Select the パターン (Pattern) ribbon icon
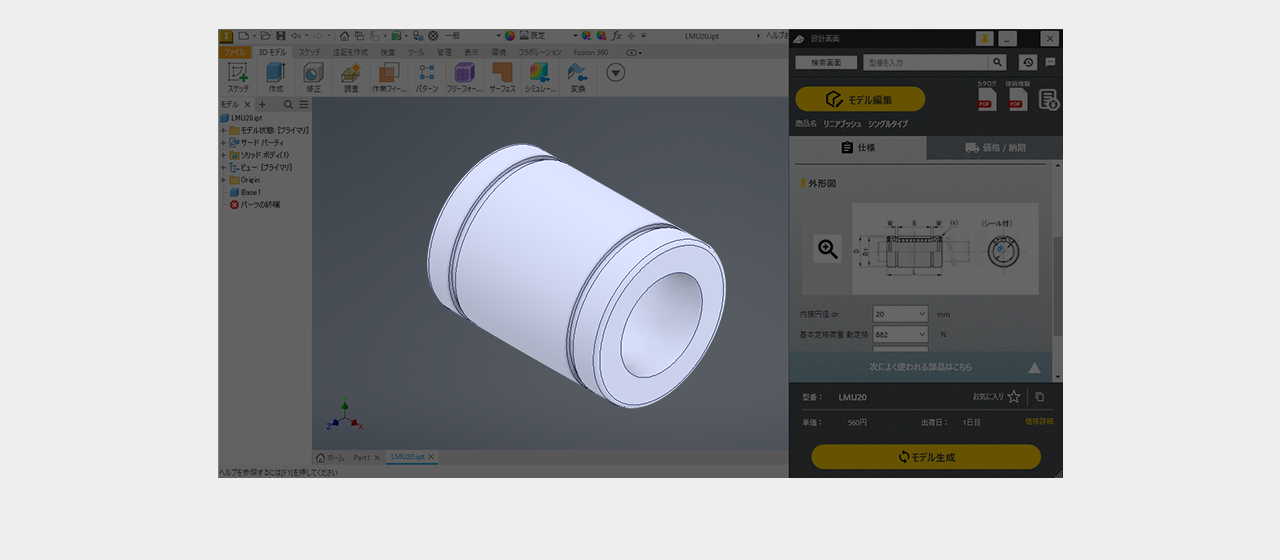The image size is (1280, 560). [x=427, y=73]
